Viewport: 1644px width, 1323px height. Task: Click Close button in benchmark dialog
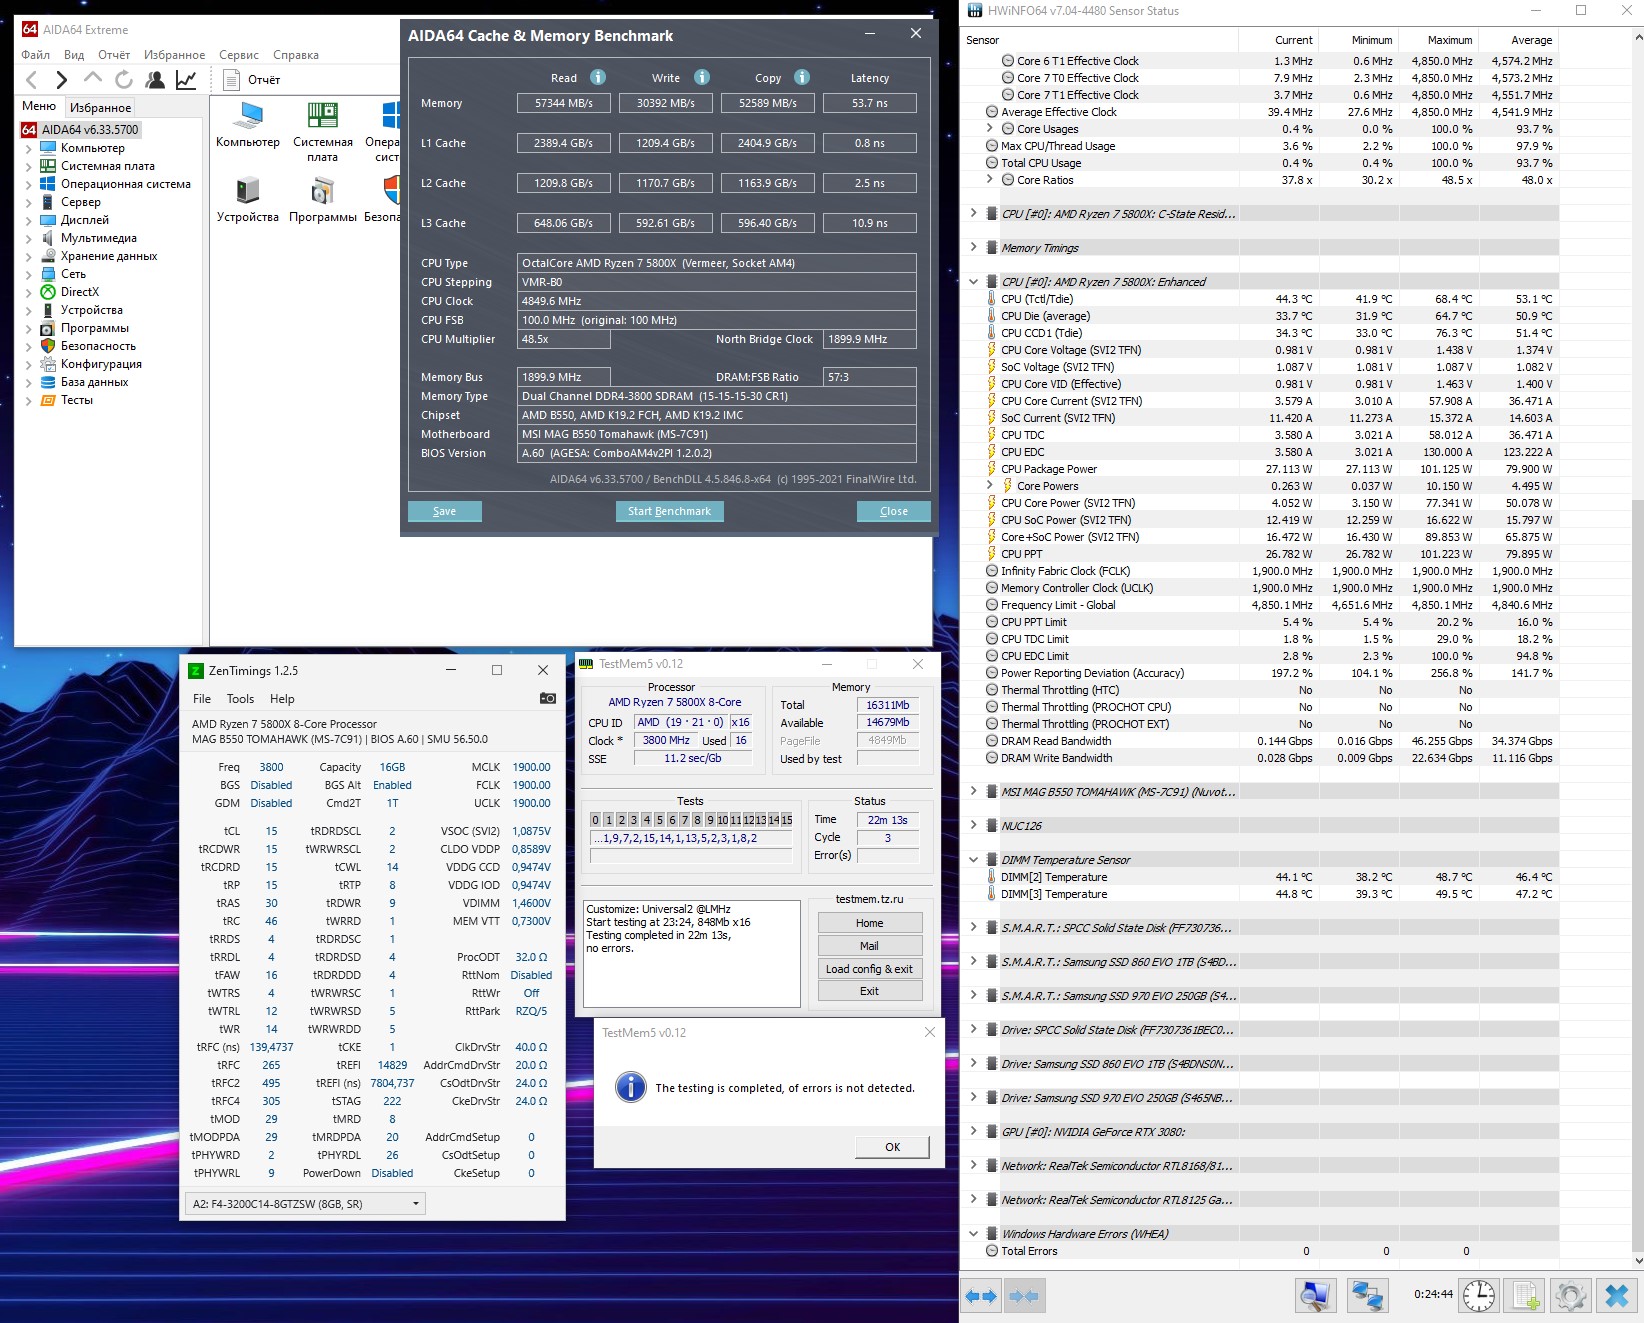point(894,511)
